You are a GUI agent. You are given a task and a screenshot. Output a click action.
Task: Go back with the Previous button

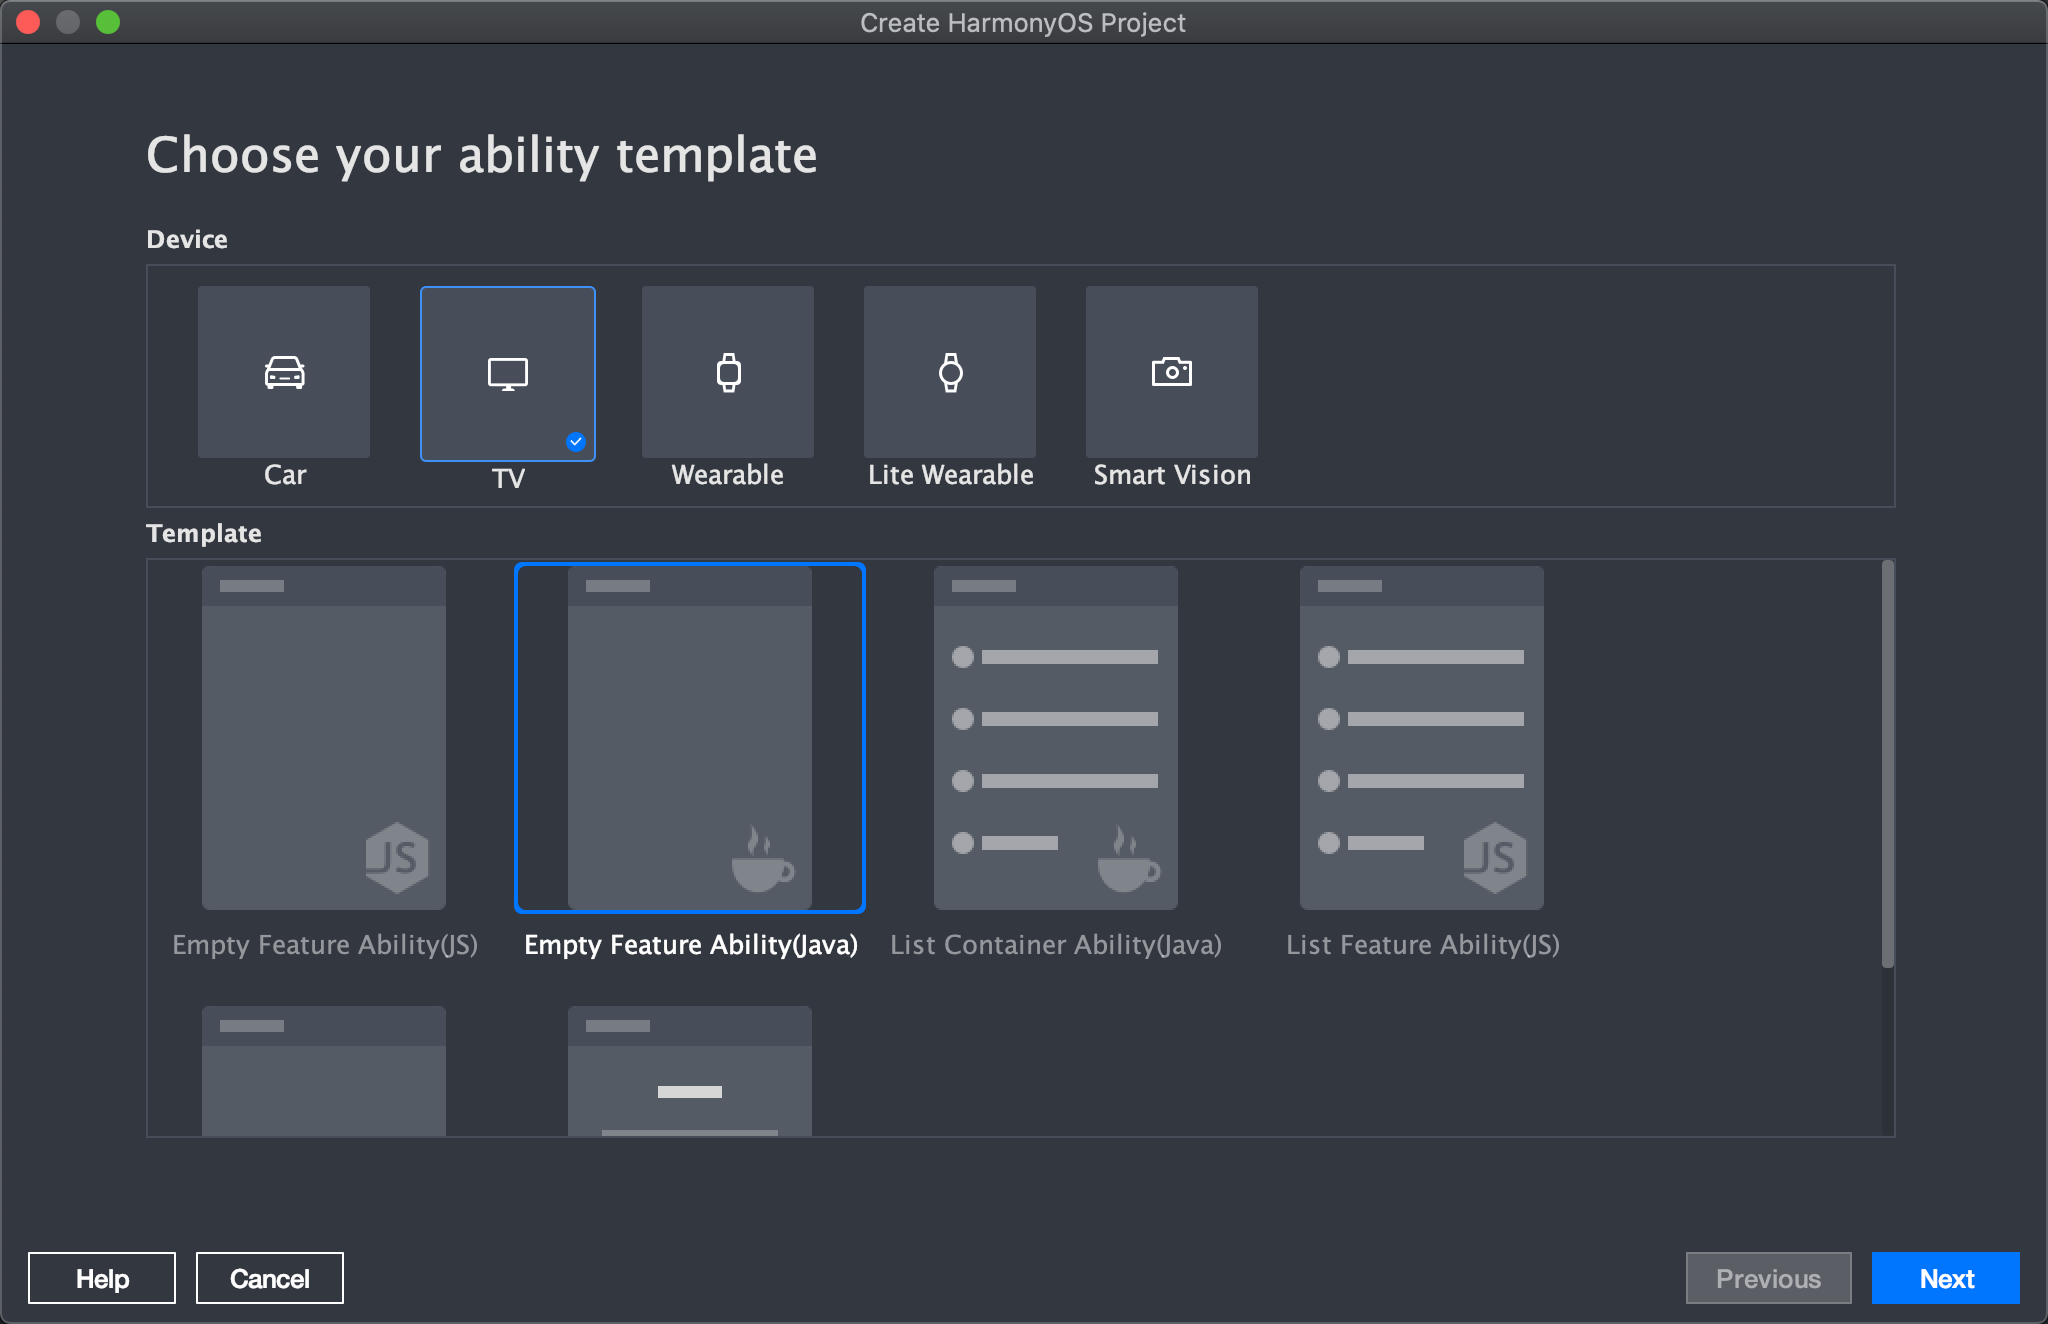click(x=1768, y=1278)
